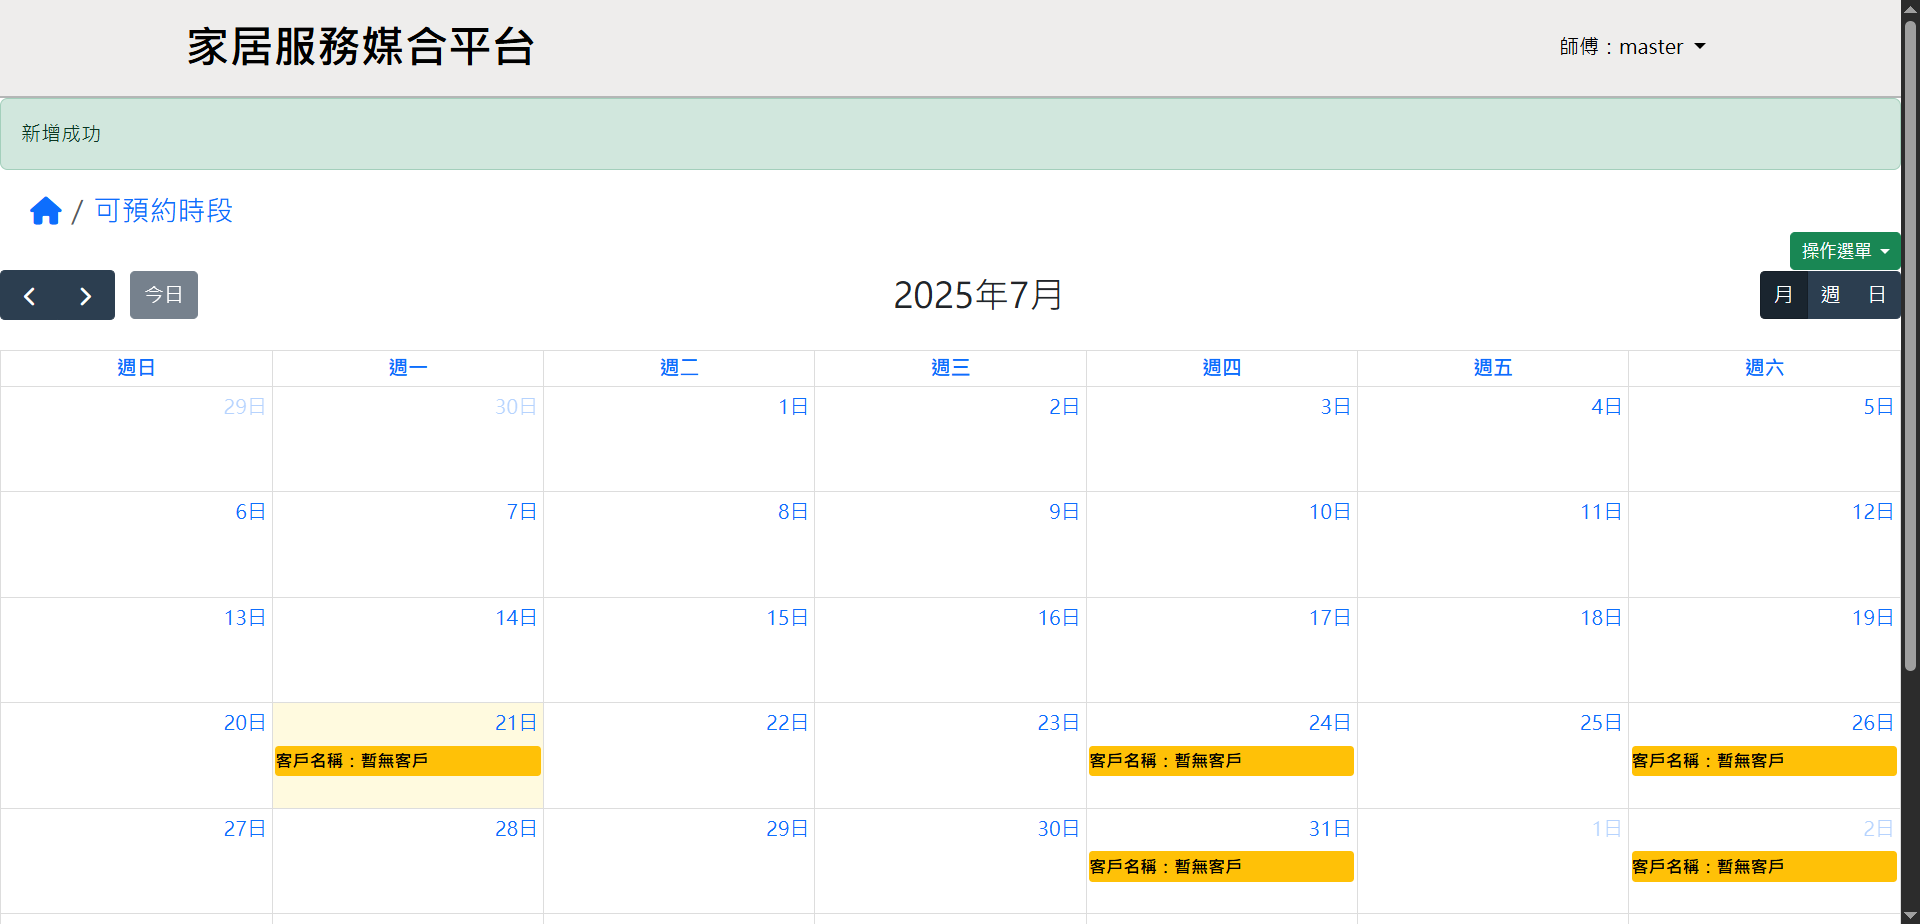Click the 週三 column header
Image resolution: width=1920 pixels, height=924 pixels.
(x=950, y=368)
